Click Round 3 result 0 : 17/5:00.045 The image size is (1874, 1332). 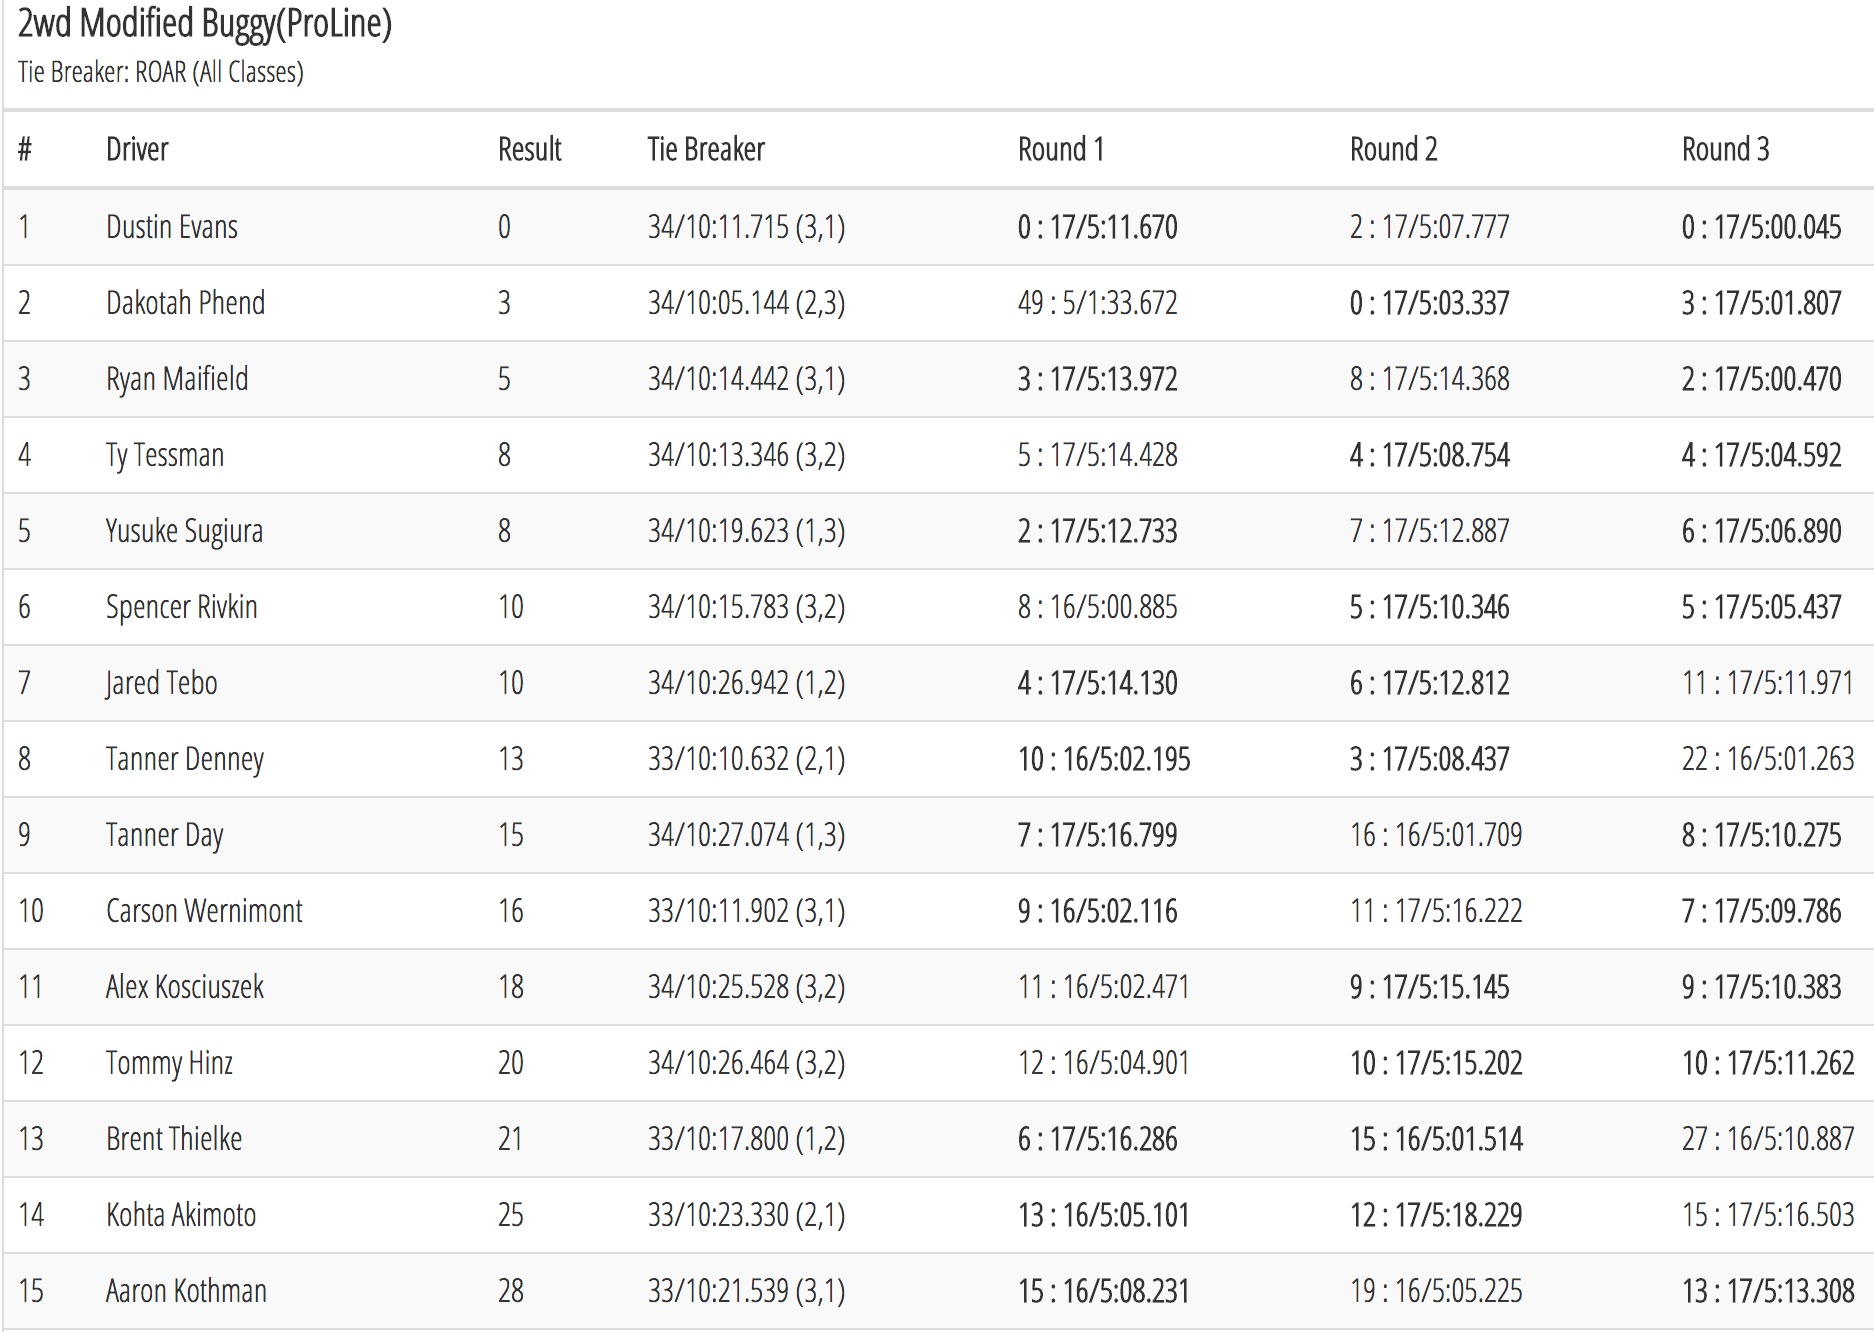(1762, 227)
